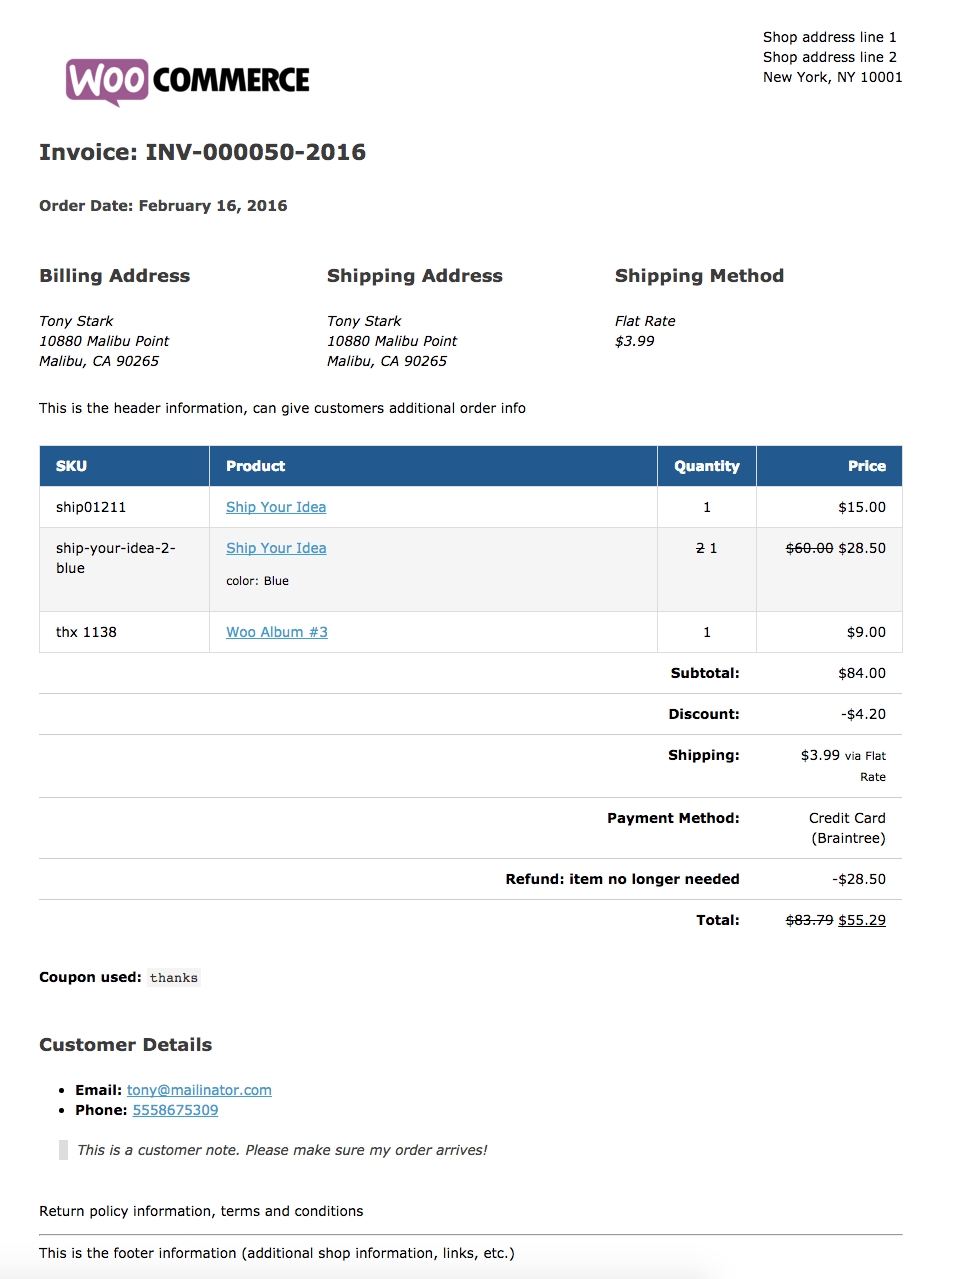Image resolution: width=954 pixels, height=1279 pixels.
Task: Click the updated total $55.29
Action: (x=862, y=920)
